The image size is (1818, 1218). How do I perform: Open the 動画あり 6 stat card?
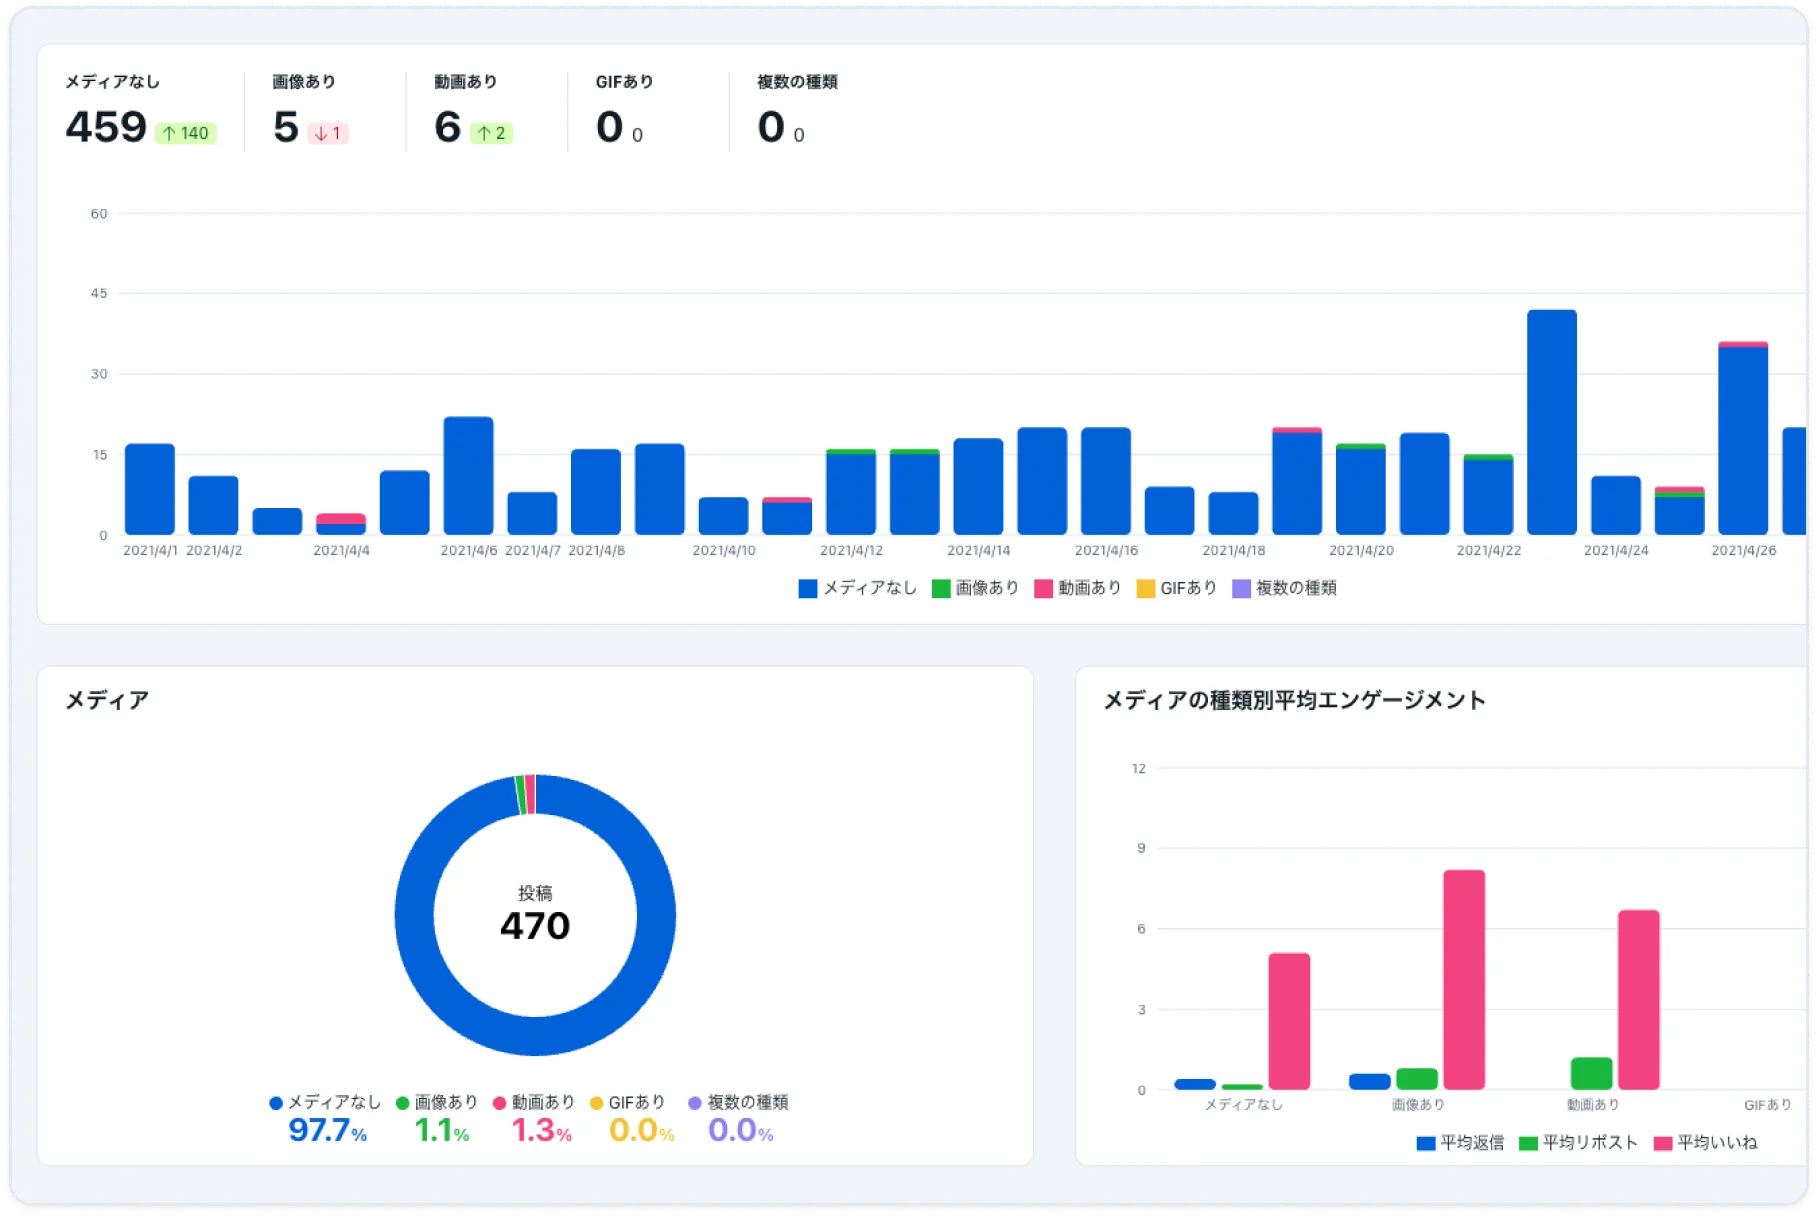pos(470,110)
